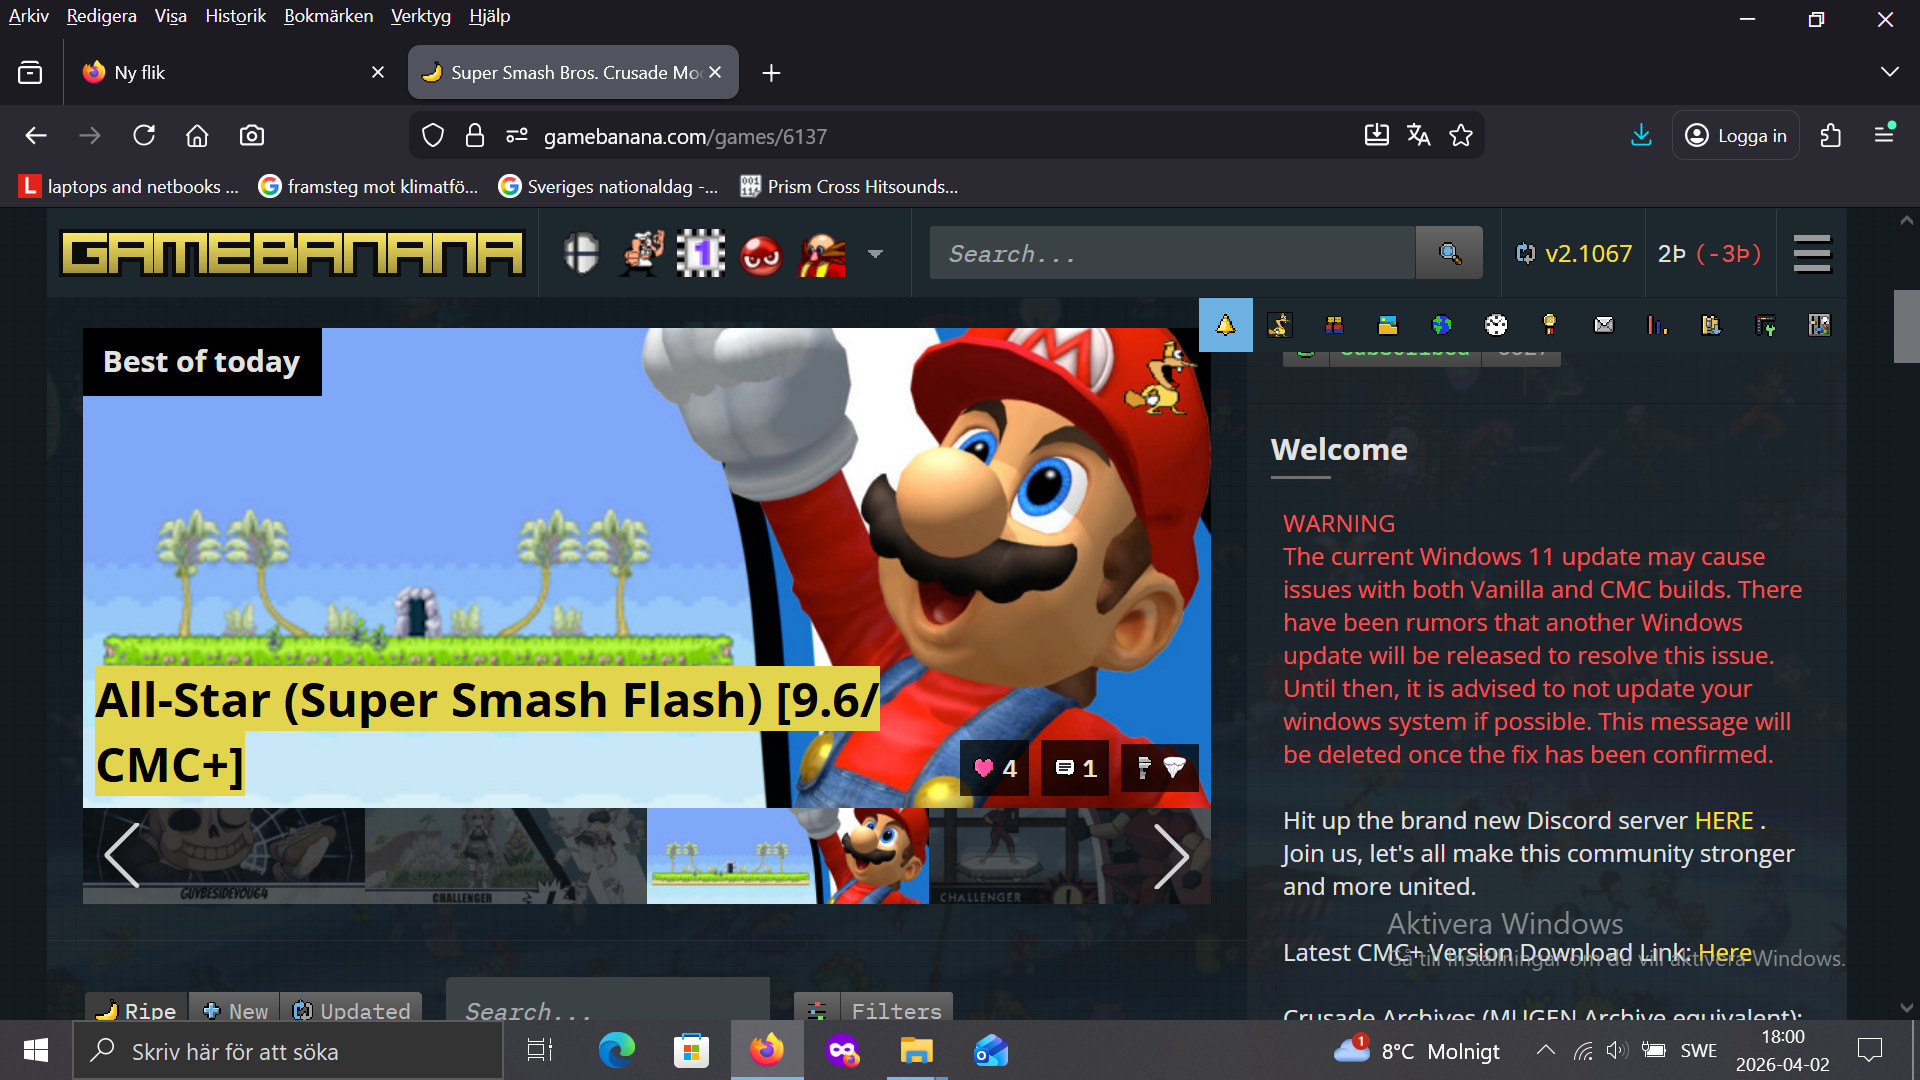The image size is (1920, 1080).
Task: Click the GameBanana logo
Action: click(x=292, y=253)
